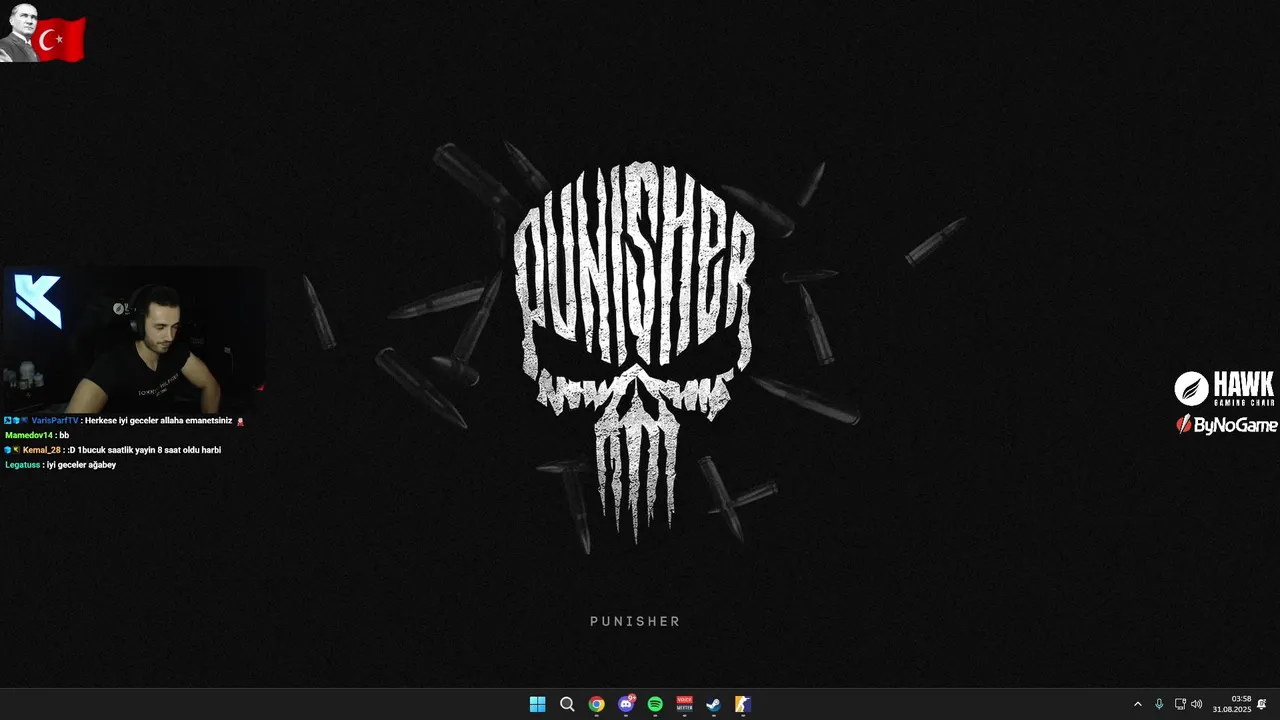Viewport: 1280px width, 720px height.
Task: Open taskbar Search
Action: click(x=567, y=704)
